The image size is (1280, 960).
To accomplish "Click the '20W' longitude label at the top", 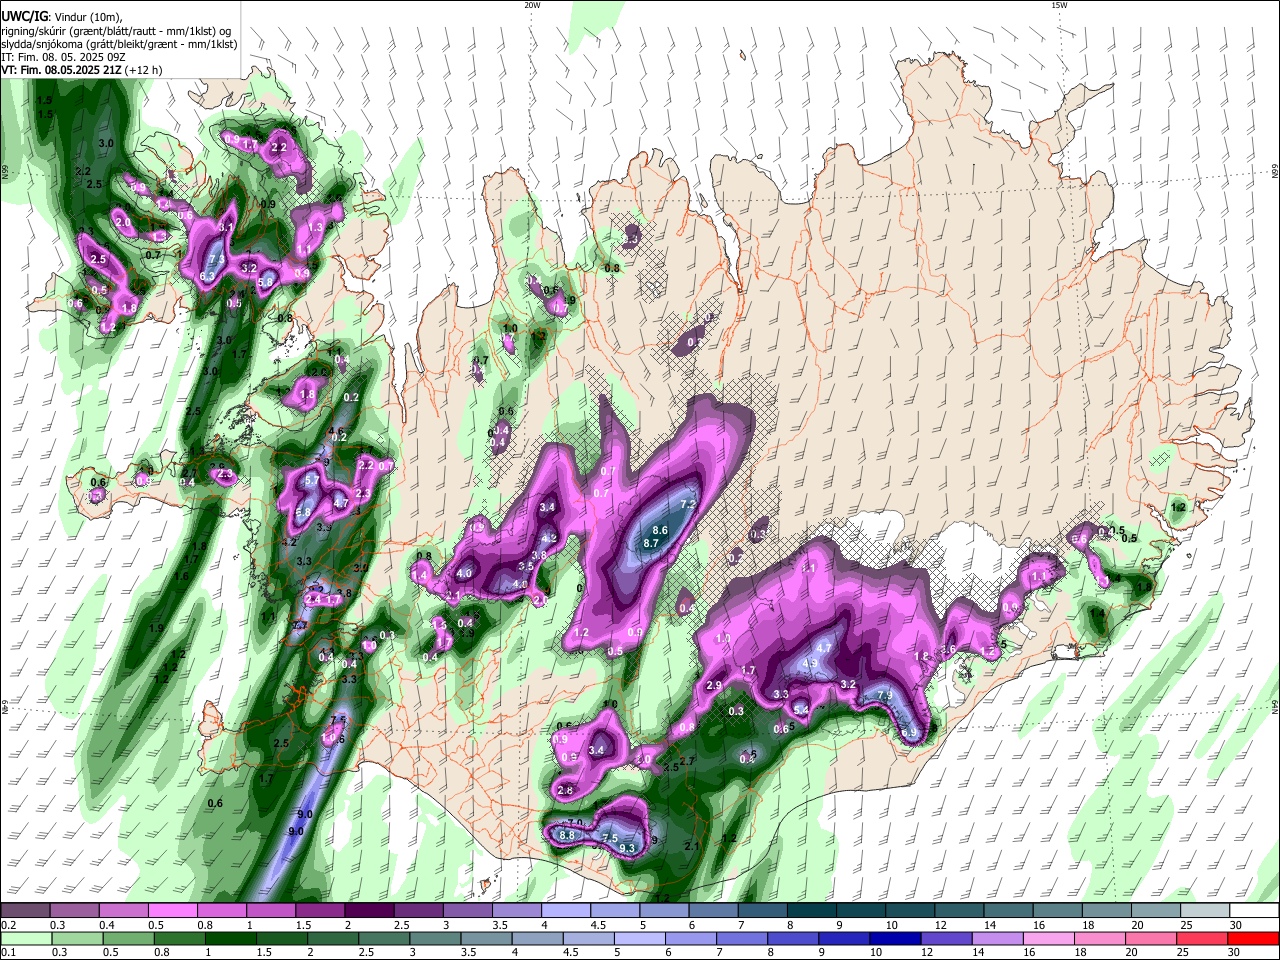I will point(532,5).
